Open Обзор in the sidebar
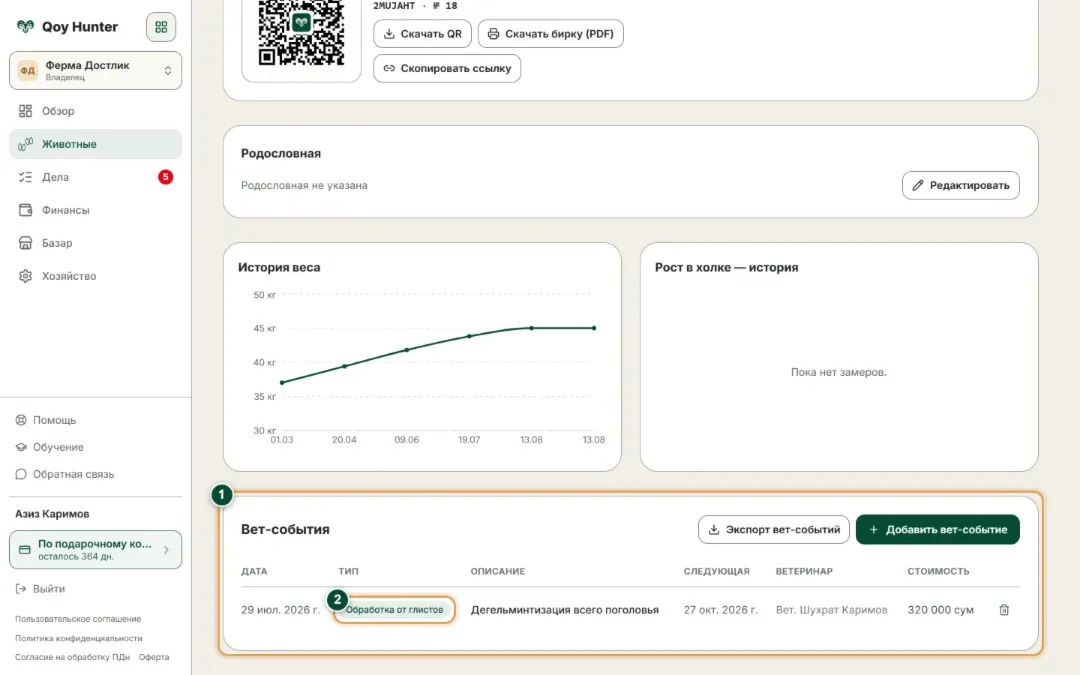The image size is (1080, 675). [96, 111]
